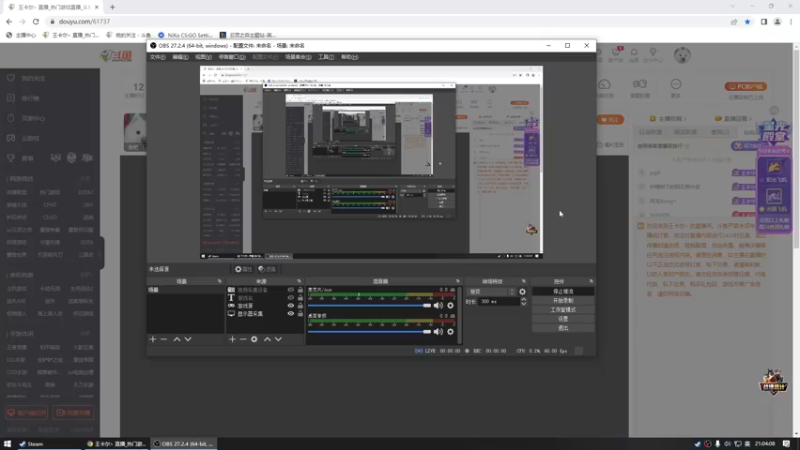Click 开始录制 (Start Recording) button
This screenshot has height=450, width=800.
coord(563,301)
